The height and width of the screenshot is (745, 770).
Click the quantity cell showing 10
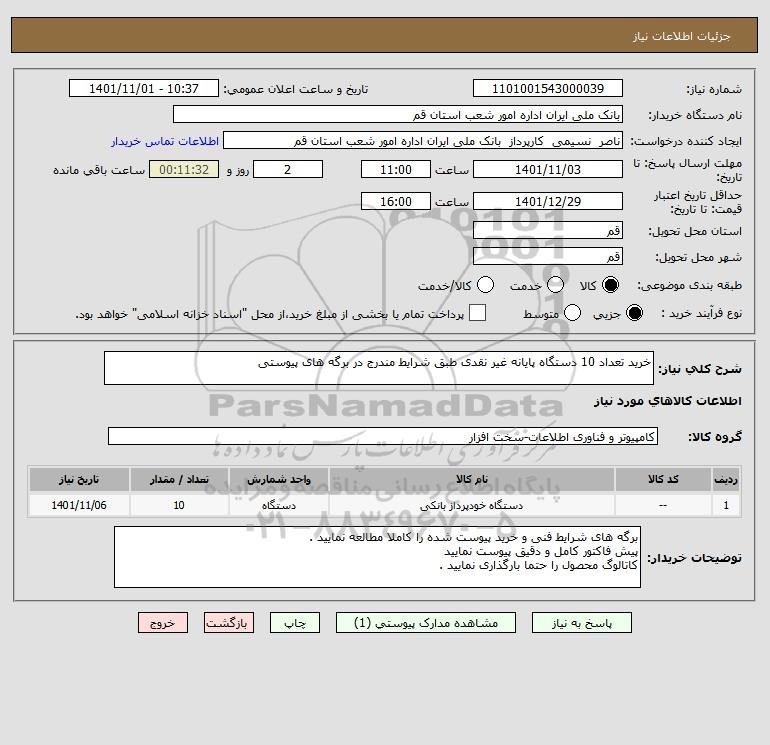tap(179, 505)
